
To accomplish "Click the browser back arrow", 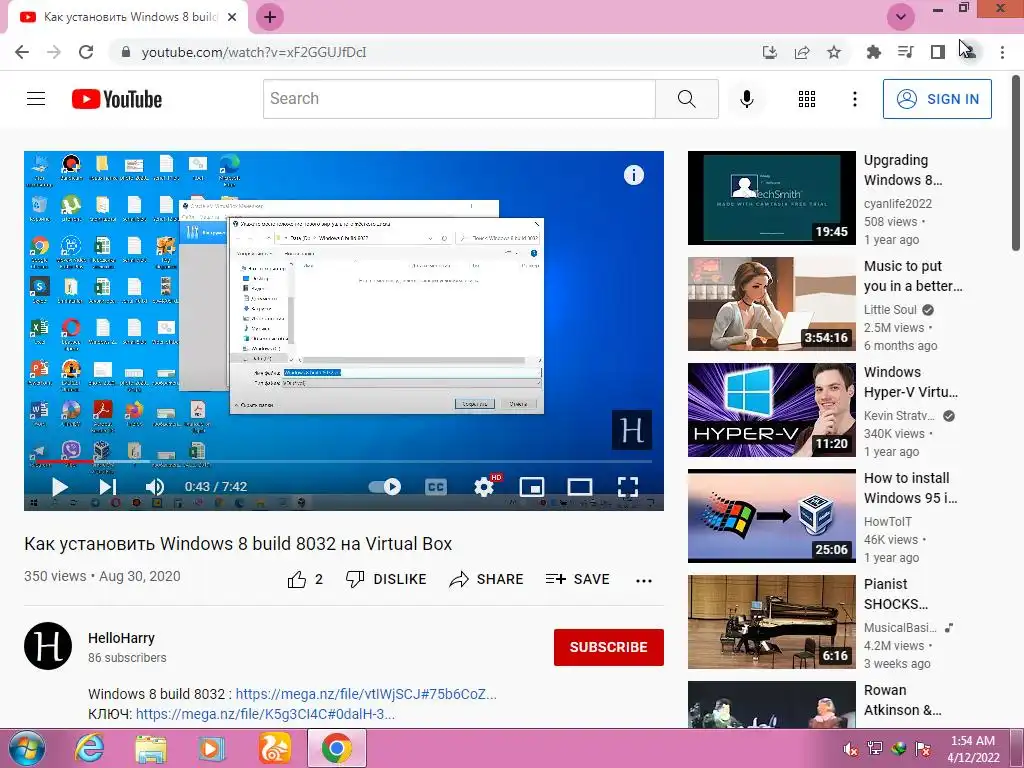I will click(22, 52).
